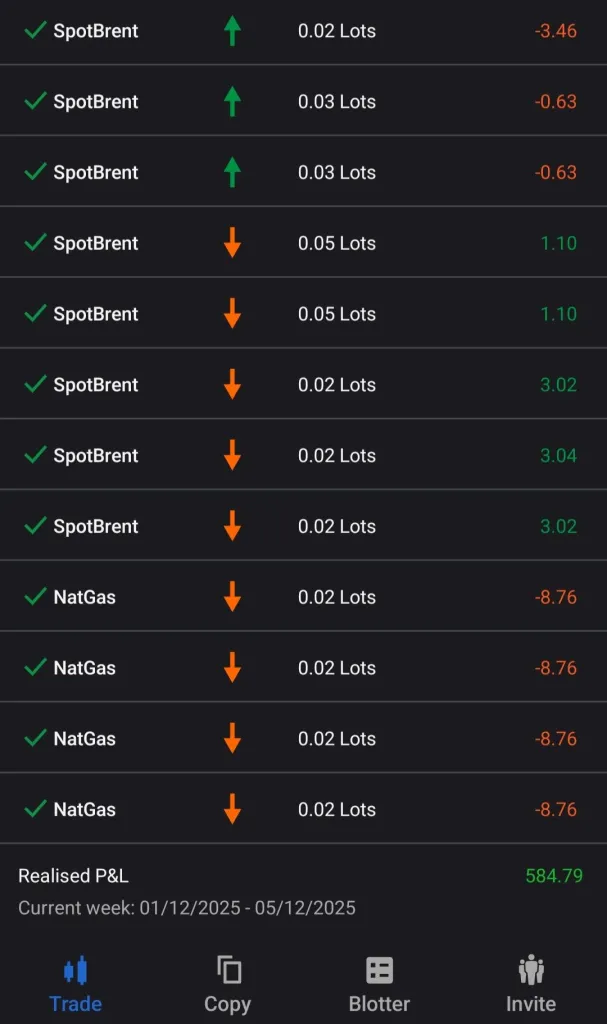Click the Realised P&L label
Image resolution: width=607 pixels, height=1024 pixels.
73,876
